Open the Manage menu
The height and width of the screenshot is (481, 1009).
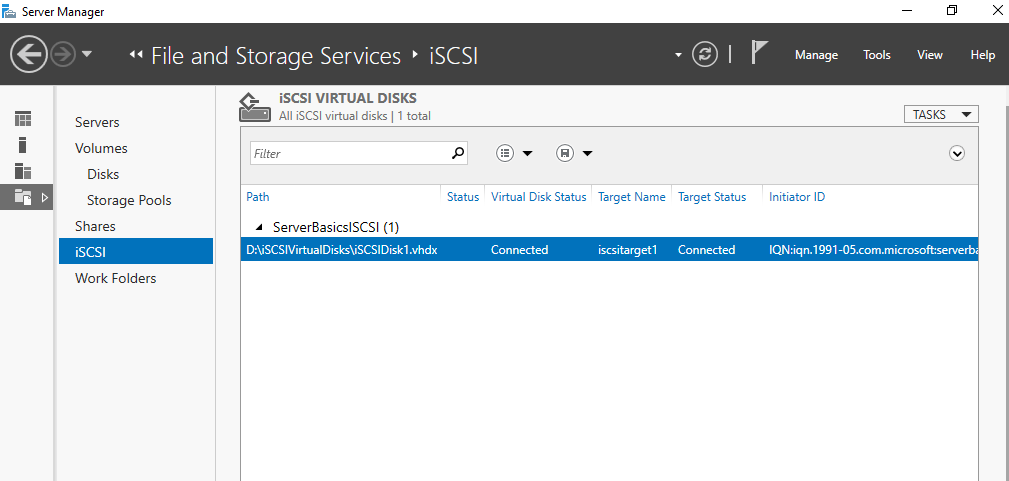[x=816, y=55]
